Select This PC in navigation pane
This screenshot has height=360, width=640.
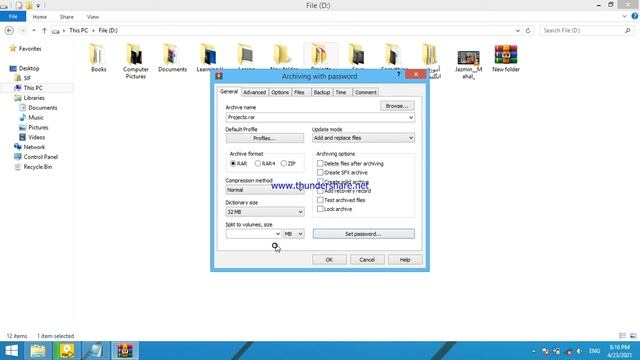[33, 88]
